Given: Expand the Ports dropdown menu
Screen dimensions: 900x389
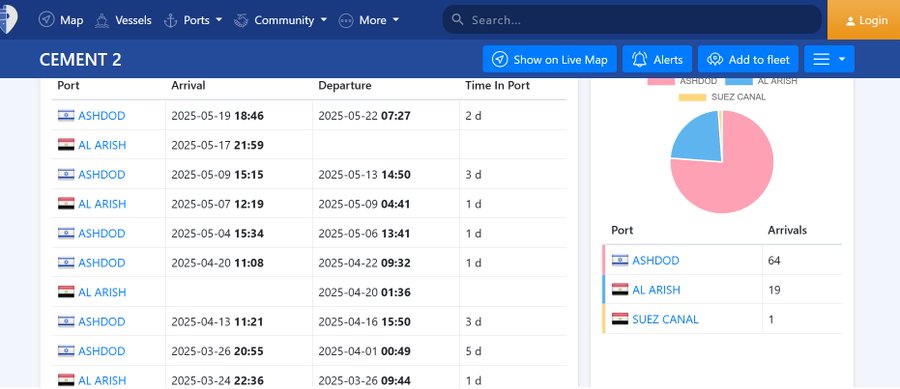Looking at the screenshot, I should pos(219,20).
